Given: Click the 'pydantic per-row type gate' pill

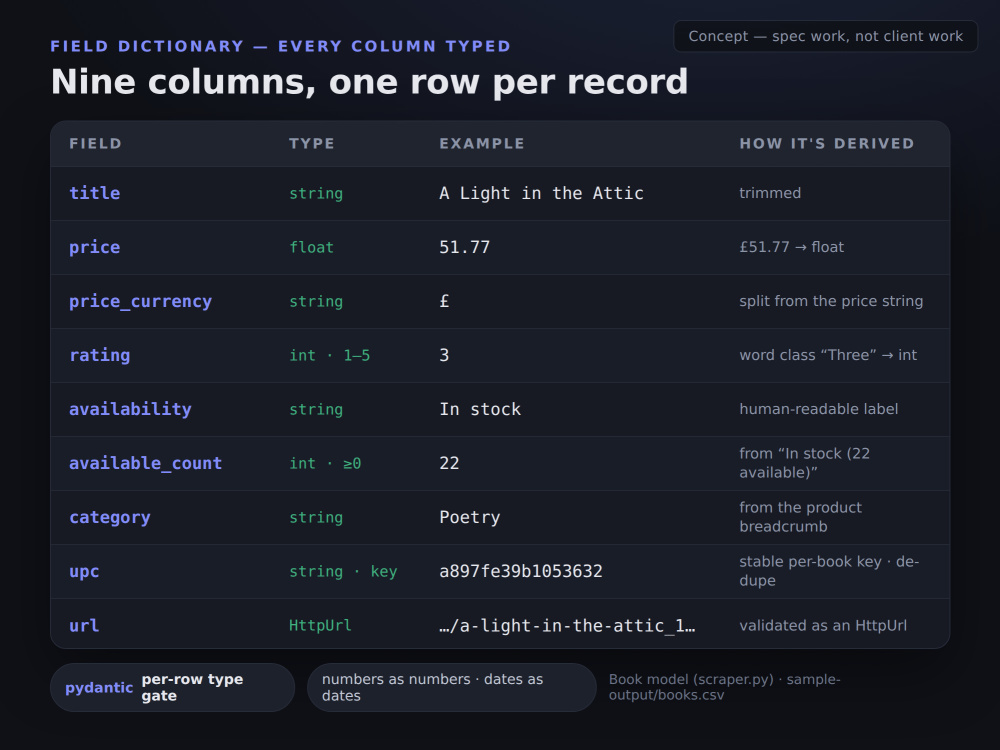Looking at the screenshot, I should (172, 688).
